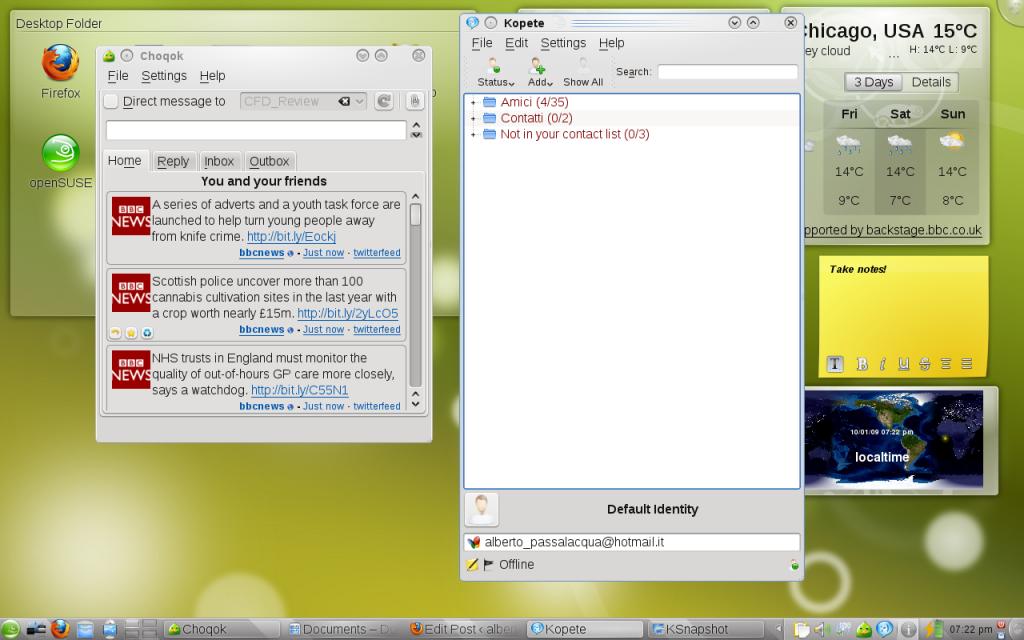This screenshot has width=1024, height=640.
Task: Click the Kopete contact Search field
Action: tap(728, 72)
